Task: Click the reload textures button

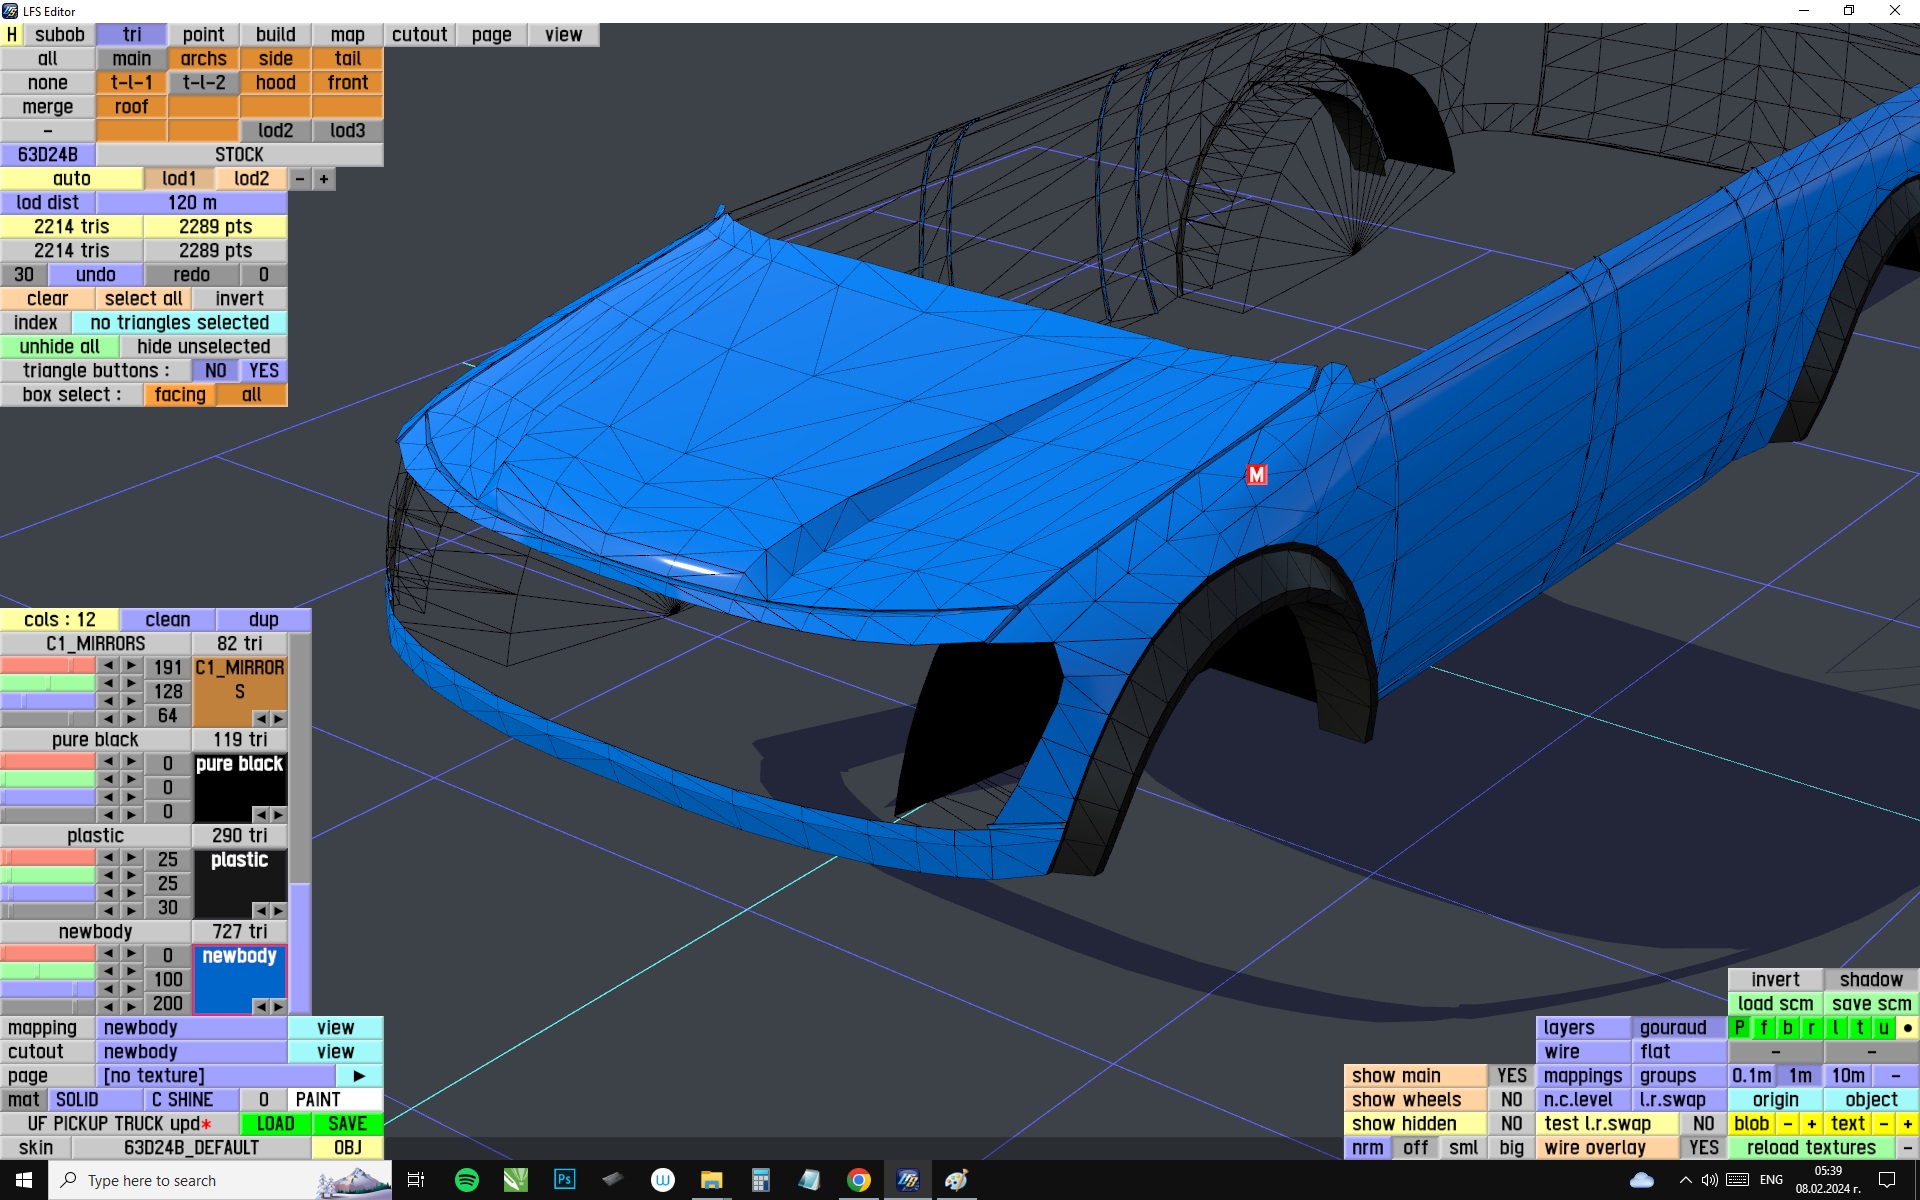Action: pyautogui.click(x=1811, y=1148)
